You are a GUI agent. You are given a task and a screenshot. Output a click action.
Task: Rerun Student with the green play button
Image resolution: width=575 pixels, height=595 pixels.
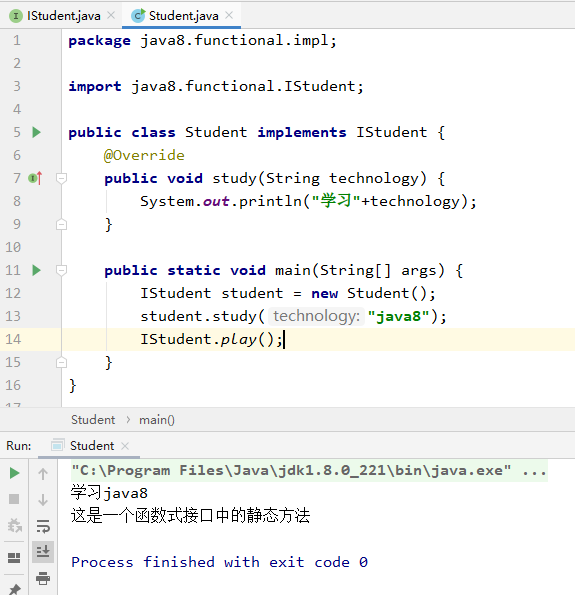pyautogui.click(x=14, y=473)
